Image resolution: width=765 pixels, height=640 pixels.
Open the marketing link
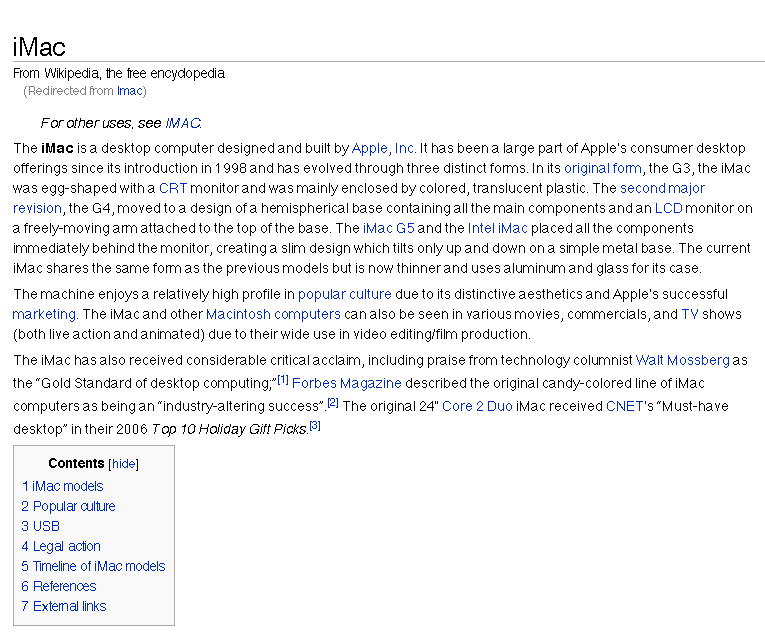click(44, 314)
